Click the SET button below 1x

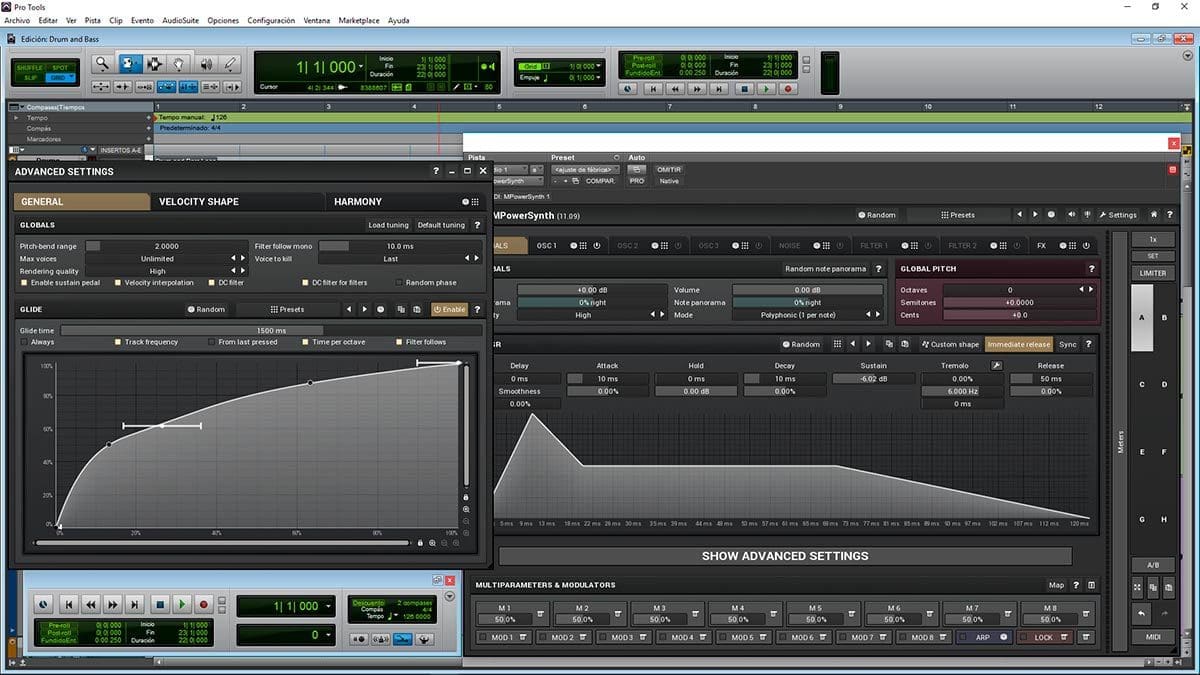tap(1153, 256)
